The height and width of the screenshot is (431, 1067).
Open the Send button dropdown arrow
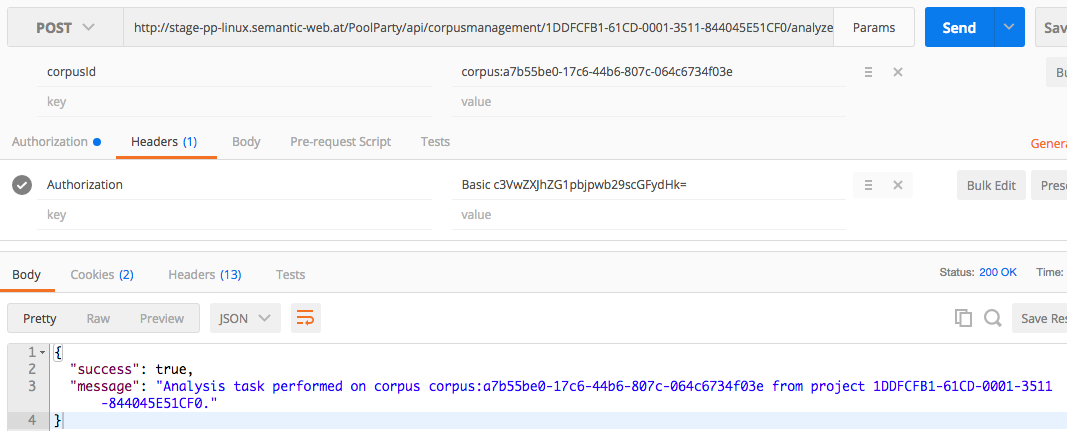(1008, 28)
